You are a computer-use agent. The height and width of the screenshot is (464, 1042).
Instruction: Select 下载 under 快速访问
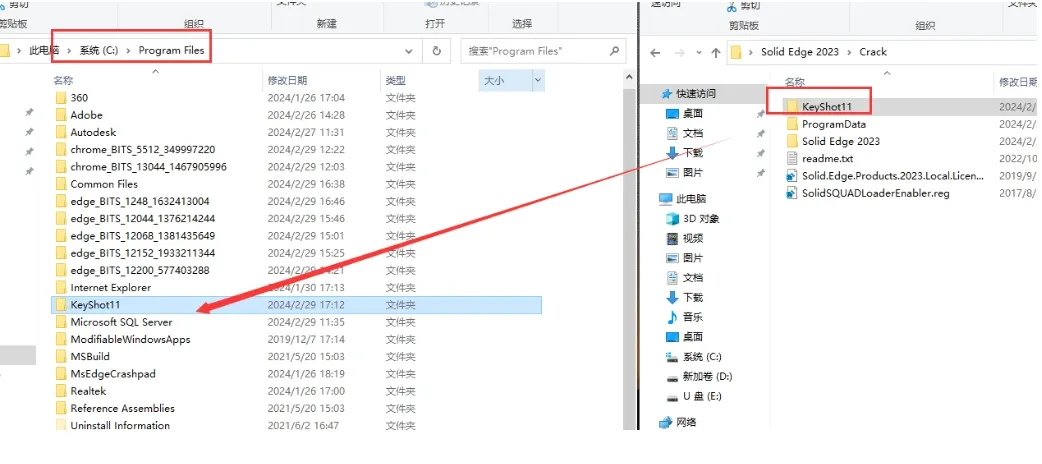(684, 153)
